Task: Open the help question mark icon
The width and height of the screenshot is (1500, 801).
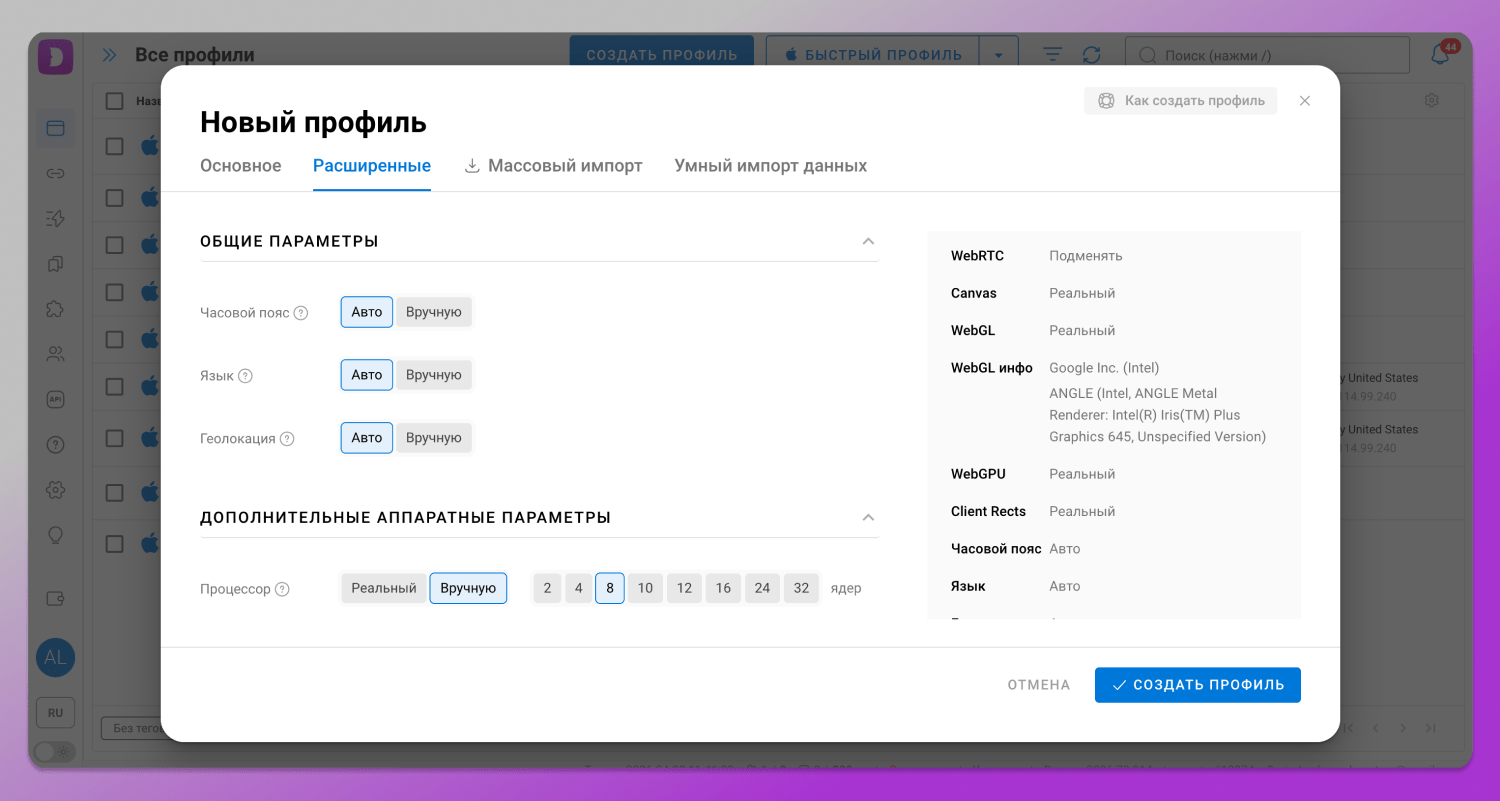Action: pyautogui.click(x=55, y=443)
